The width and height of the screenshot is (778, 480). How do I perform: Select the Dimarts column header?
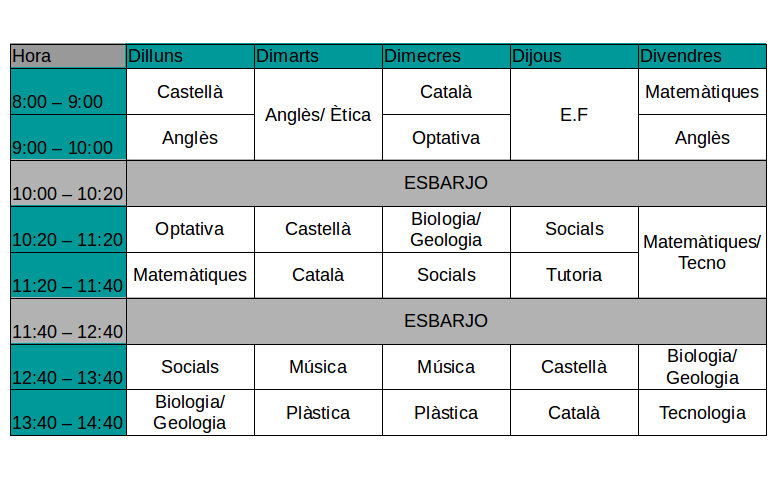pyautogui.click(x=318, y=56)
